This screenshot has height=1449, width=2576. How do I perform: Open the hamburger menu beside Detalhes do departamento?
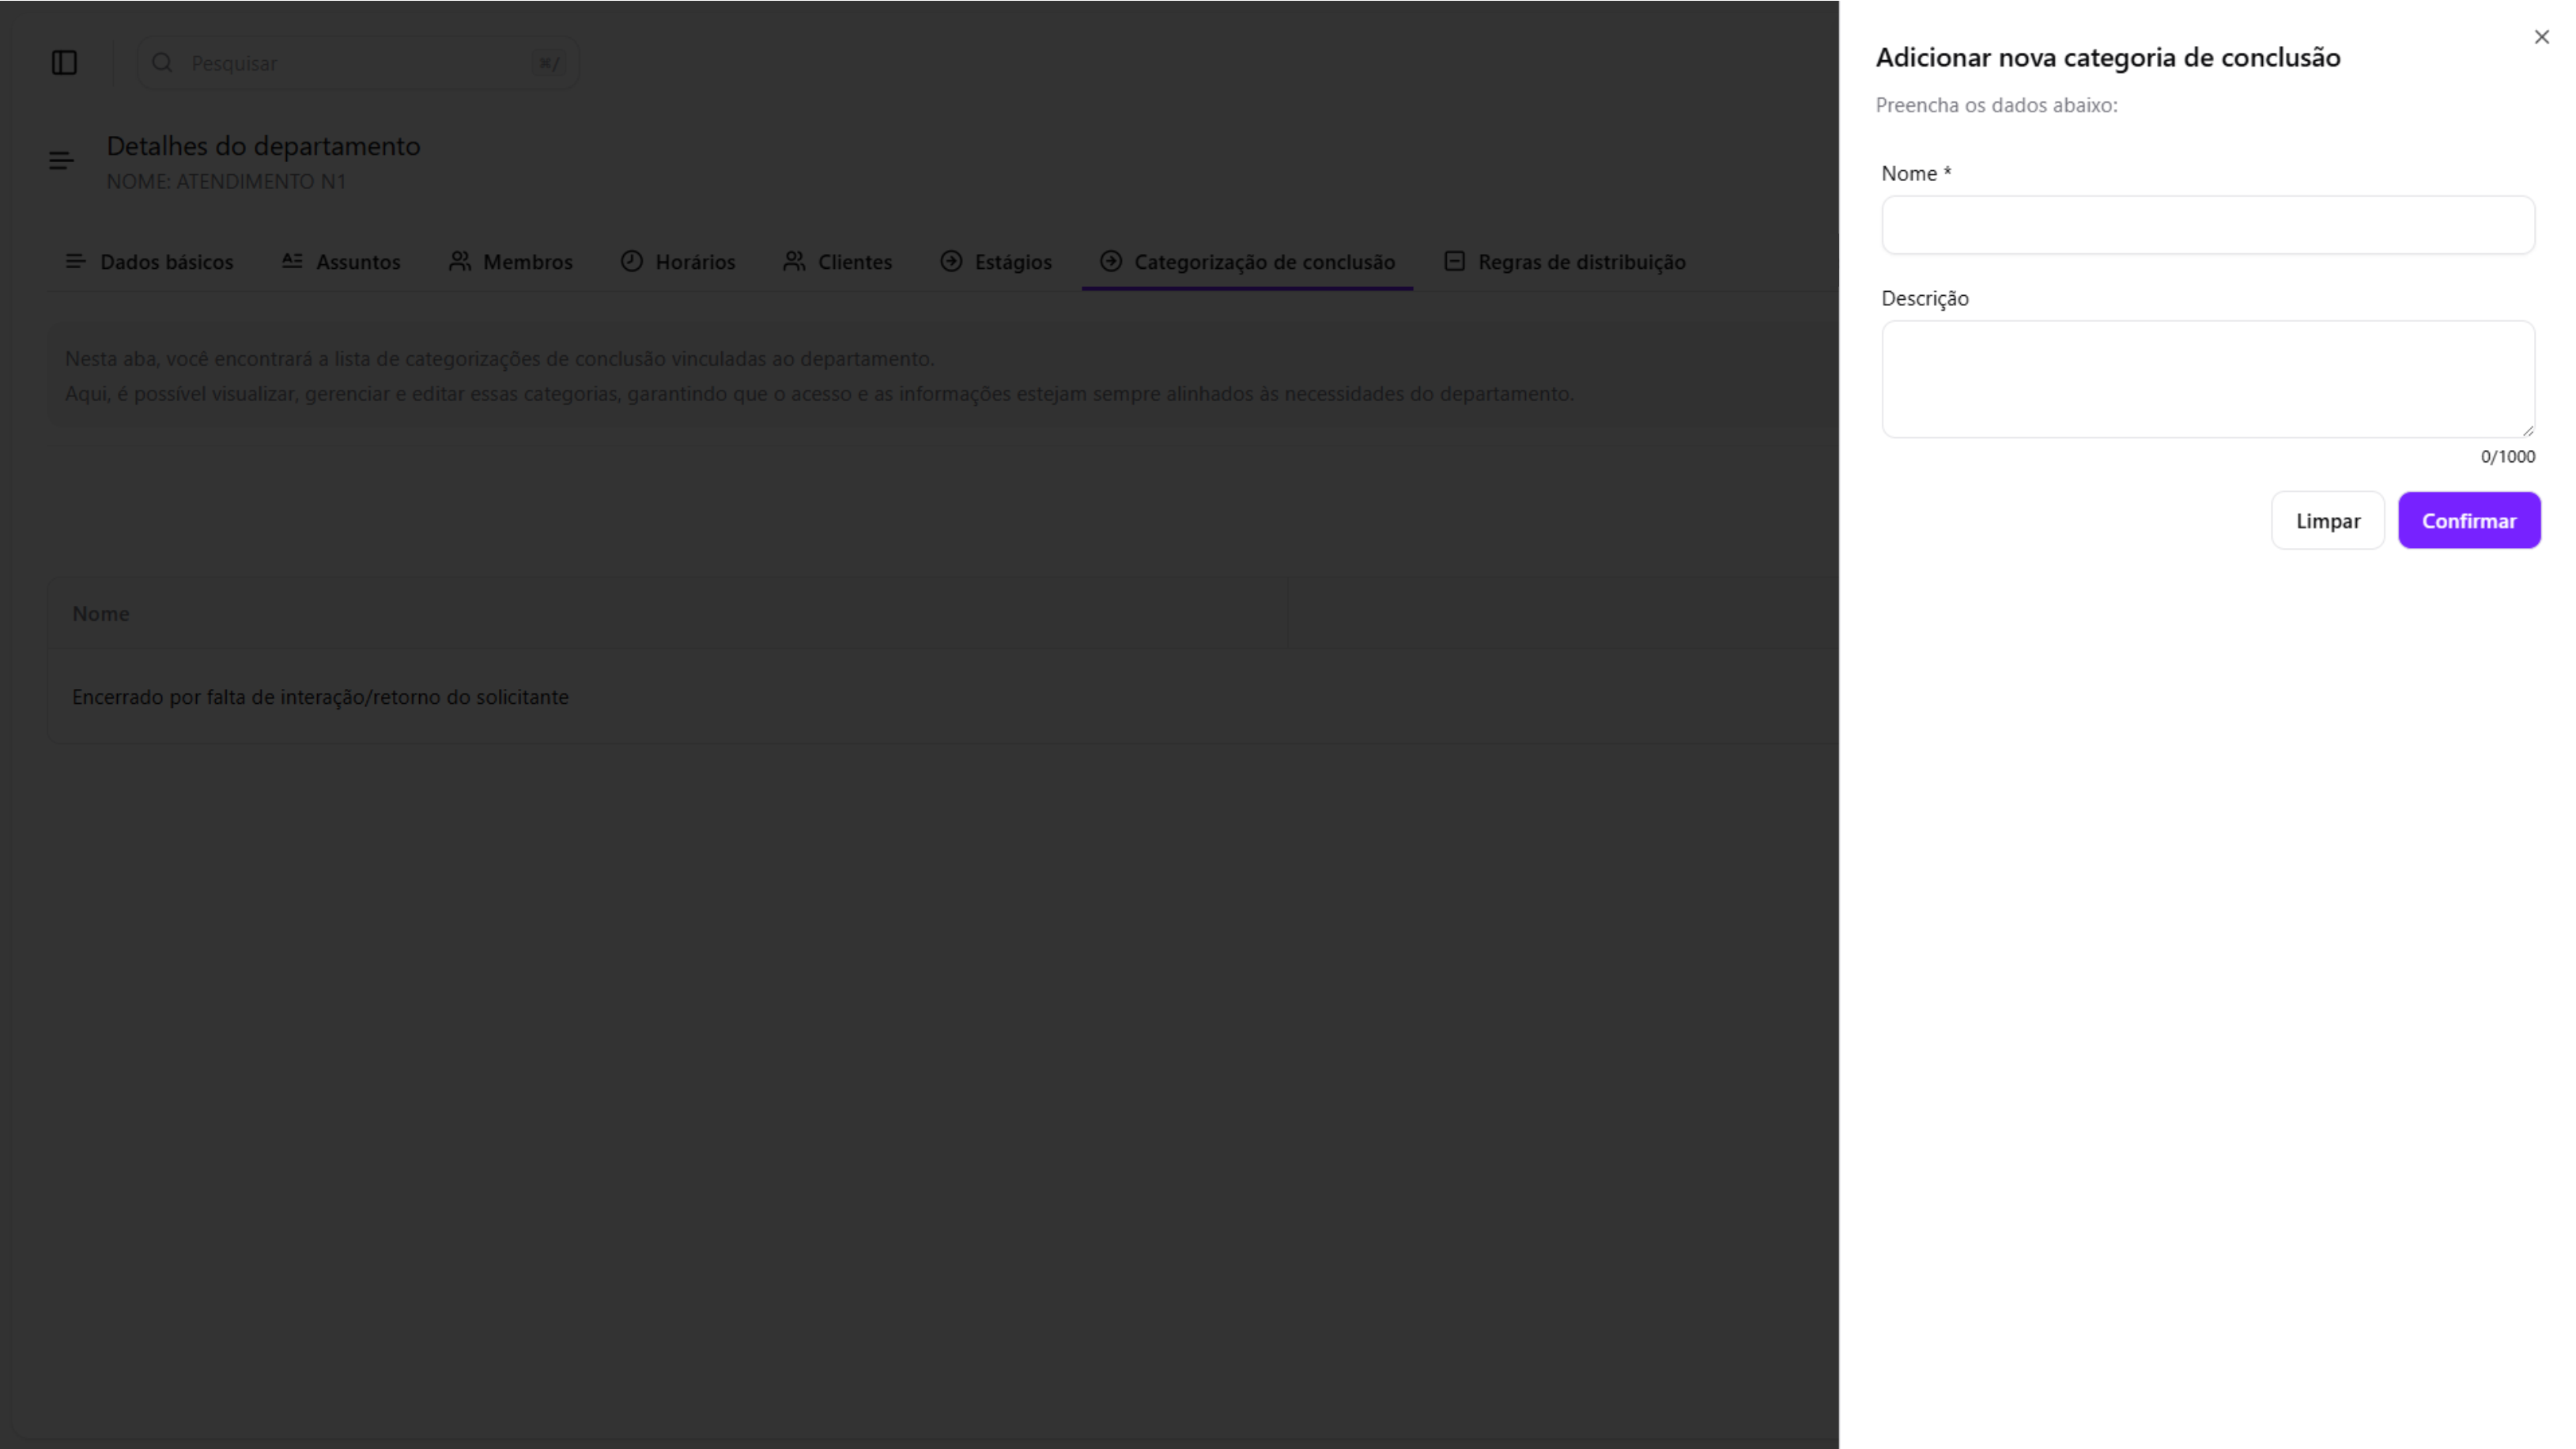click(x=61, y=161)
